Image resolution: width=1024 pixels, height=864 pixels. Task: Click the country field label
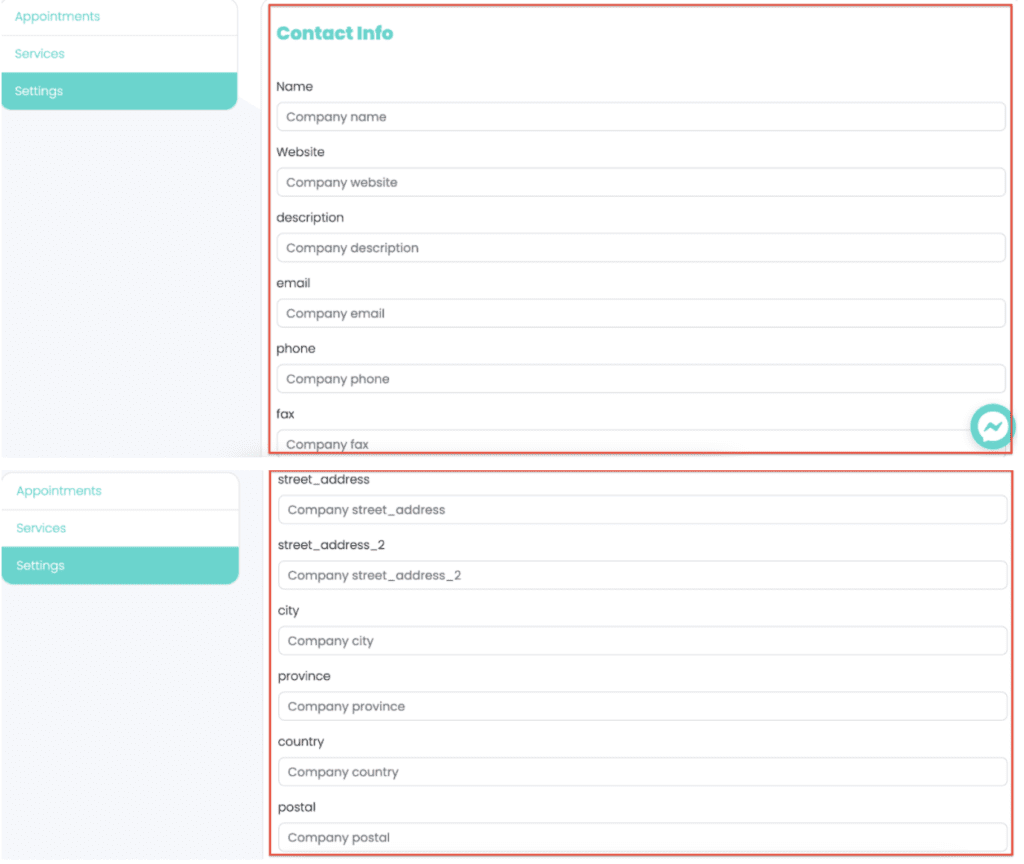tap(301, 742)
